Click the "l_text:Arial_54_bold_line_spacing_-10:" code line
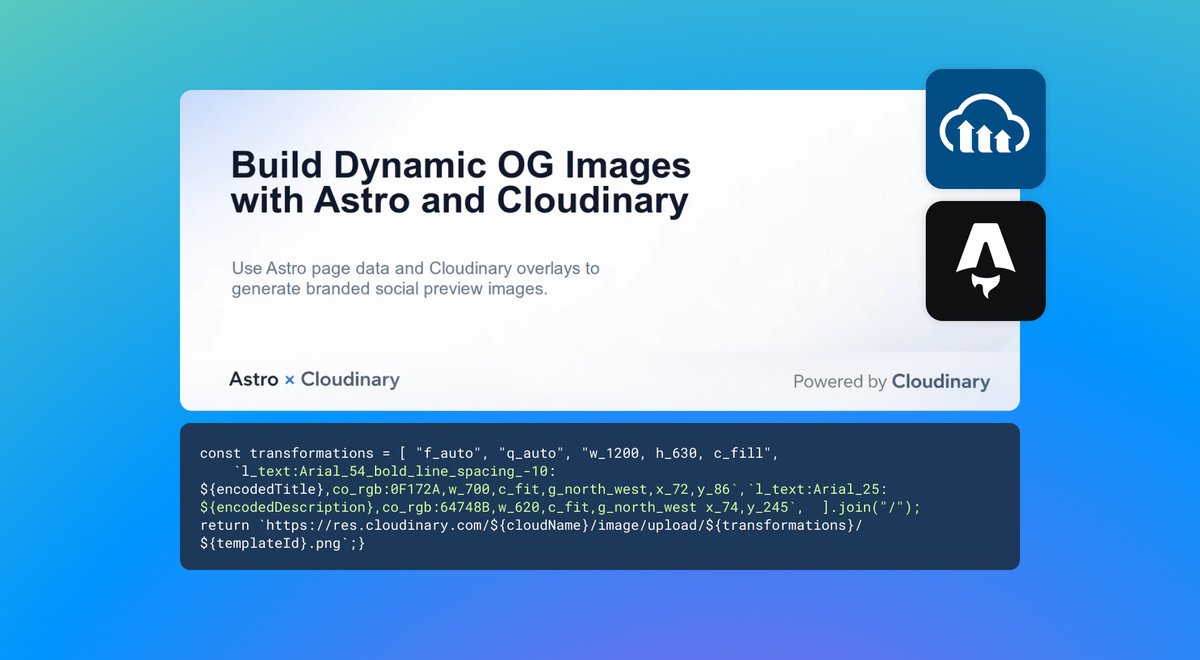This screenshot has height=660, width=1200. 394,472
